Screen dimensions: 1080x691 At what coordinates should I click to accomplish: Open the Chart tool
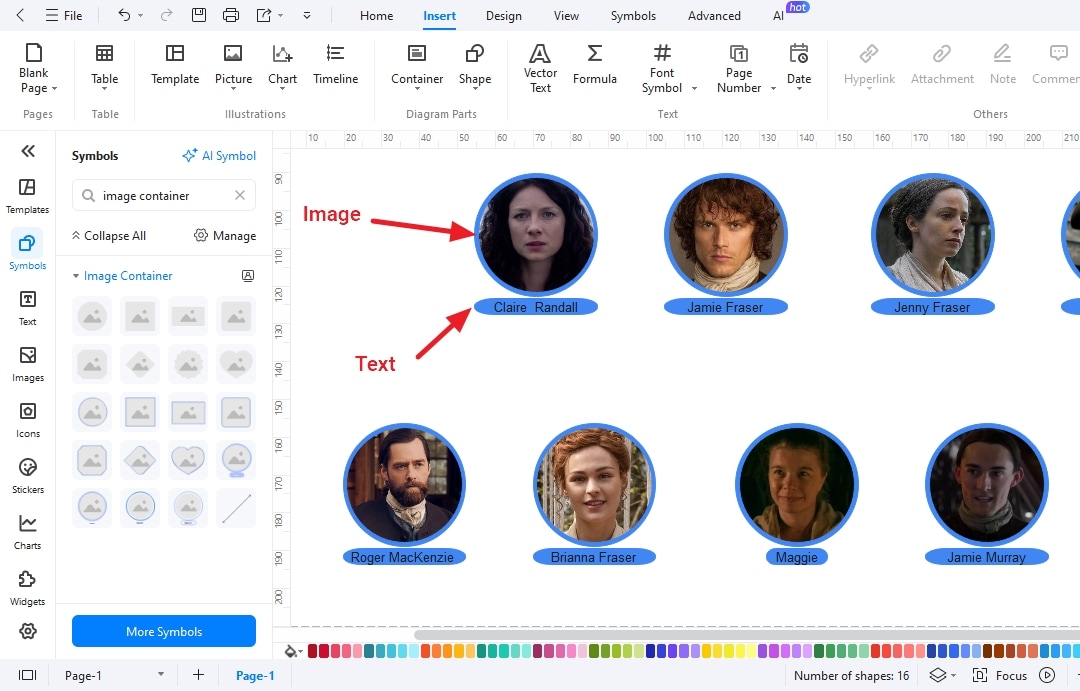tap(282, 67)
